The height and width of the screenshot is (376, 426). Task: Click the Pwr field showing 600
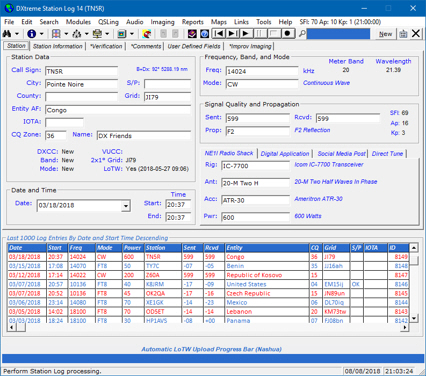256,217
